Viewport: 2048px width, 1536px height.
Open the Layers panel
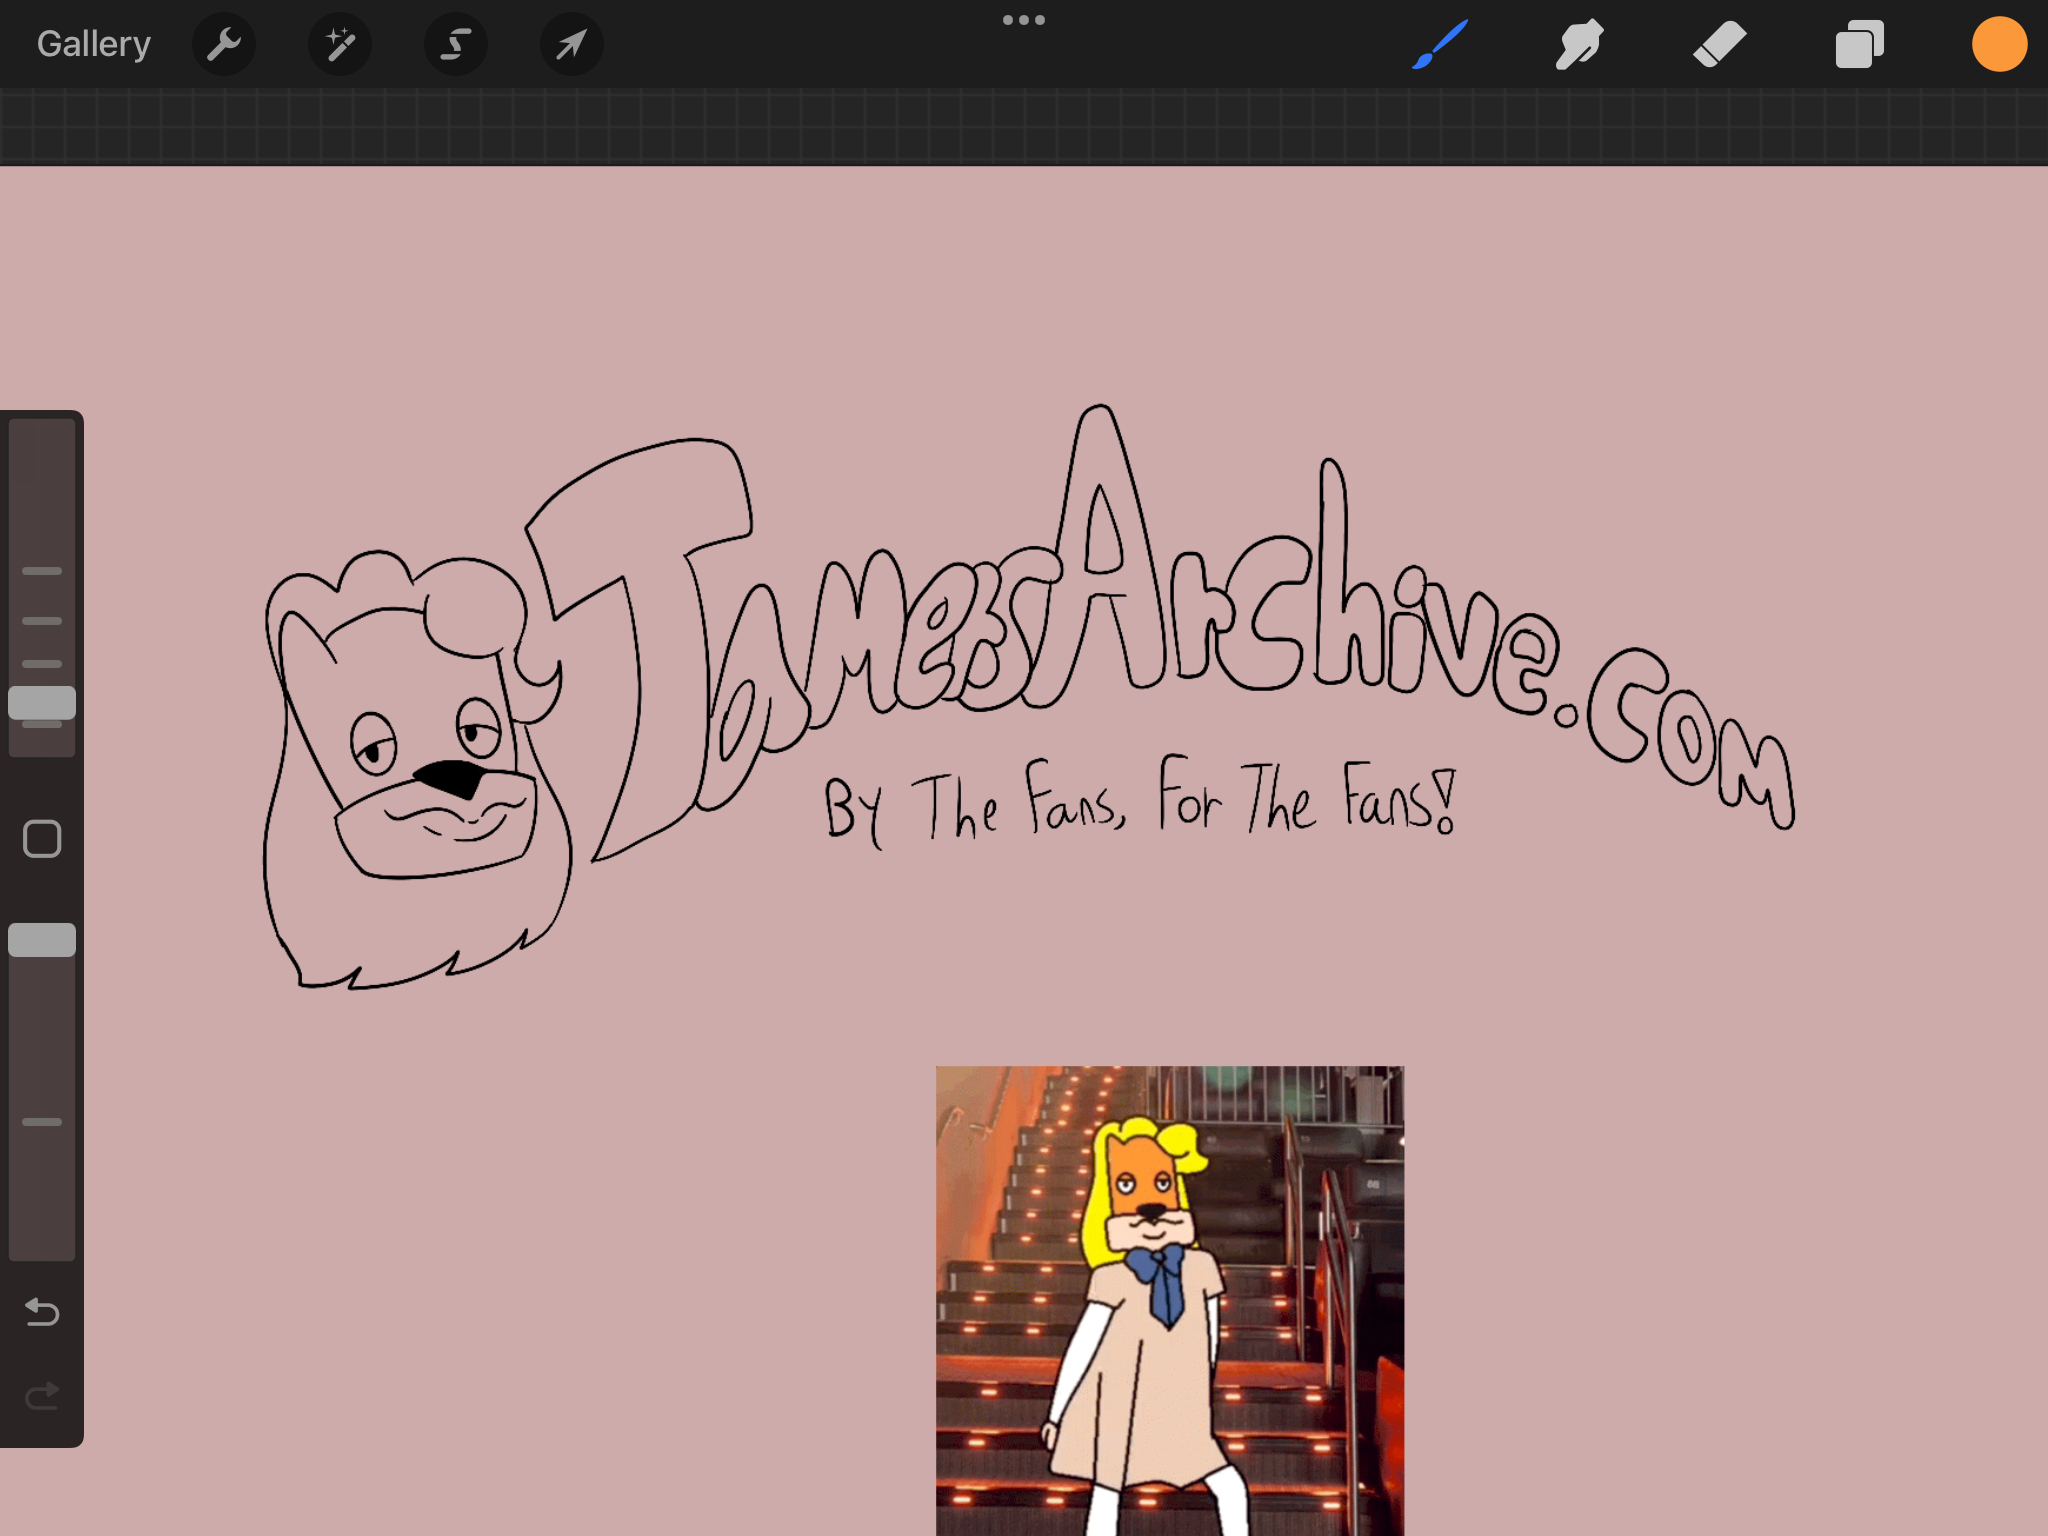1859,44
